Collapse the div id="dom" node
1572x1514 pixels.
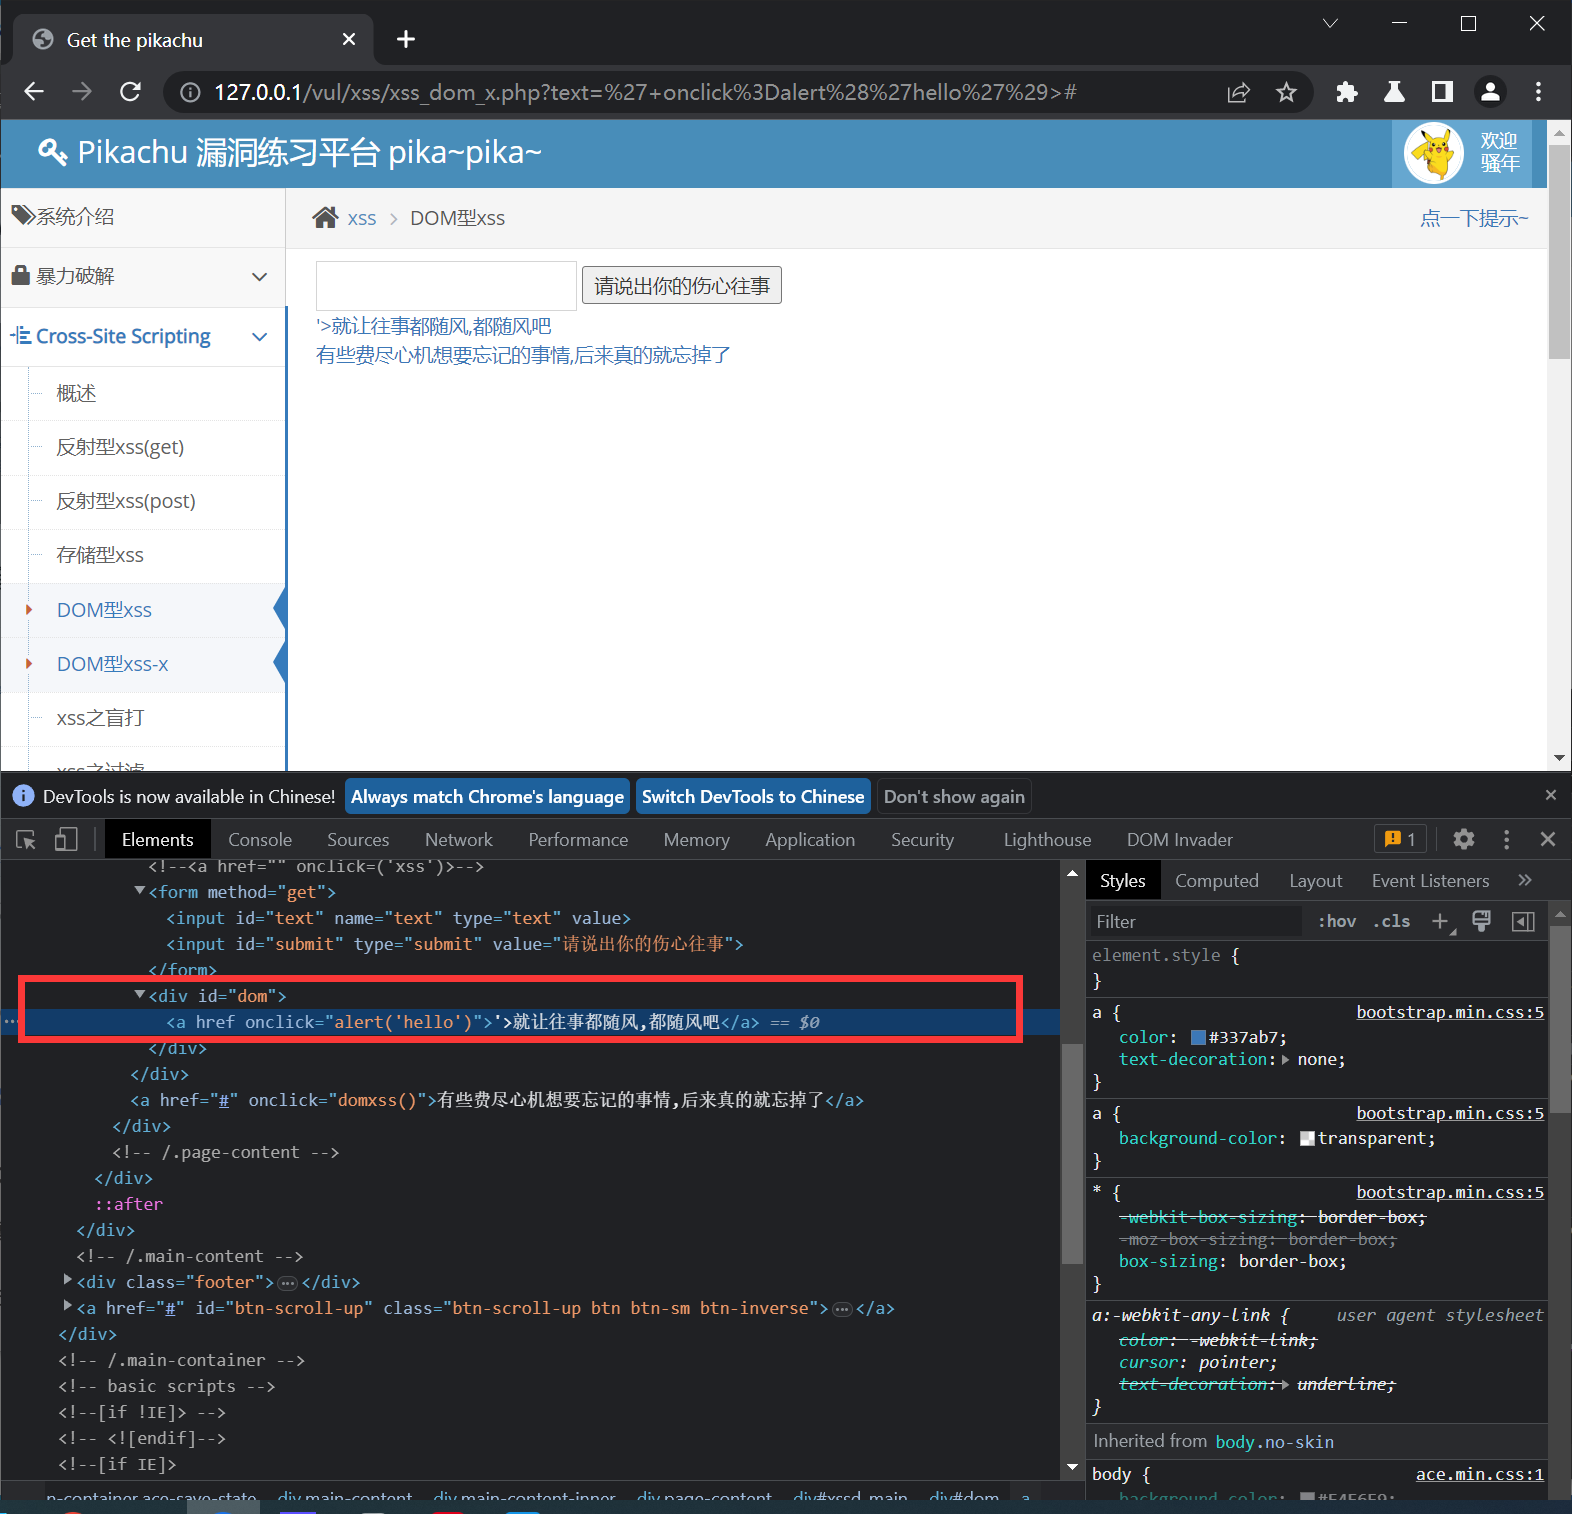pyautogui.click(x=140, y=995)
